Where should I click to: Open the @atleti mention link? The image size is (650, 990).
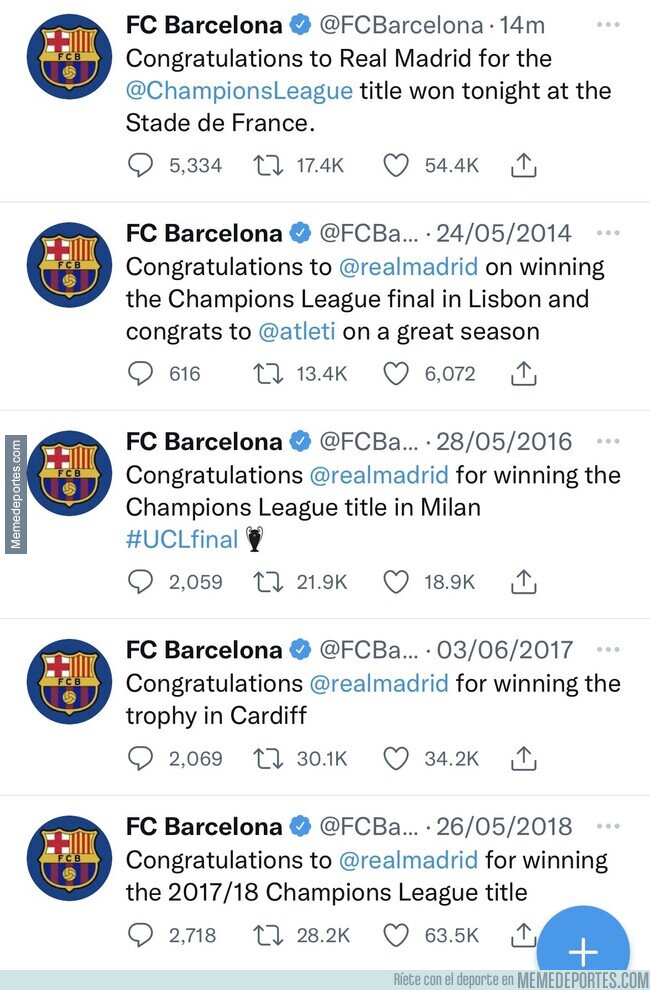(x=297, y=331)
